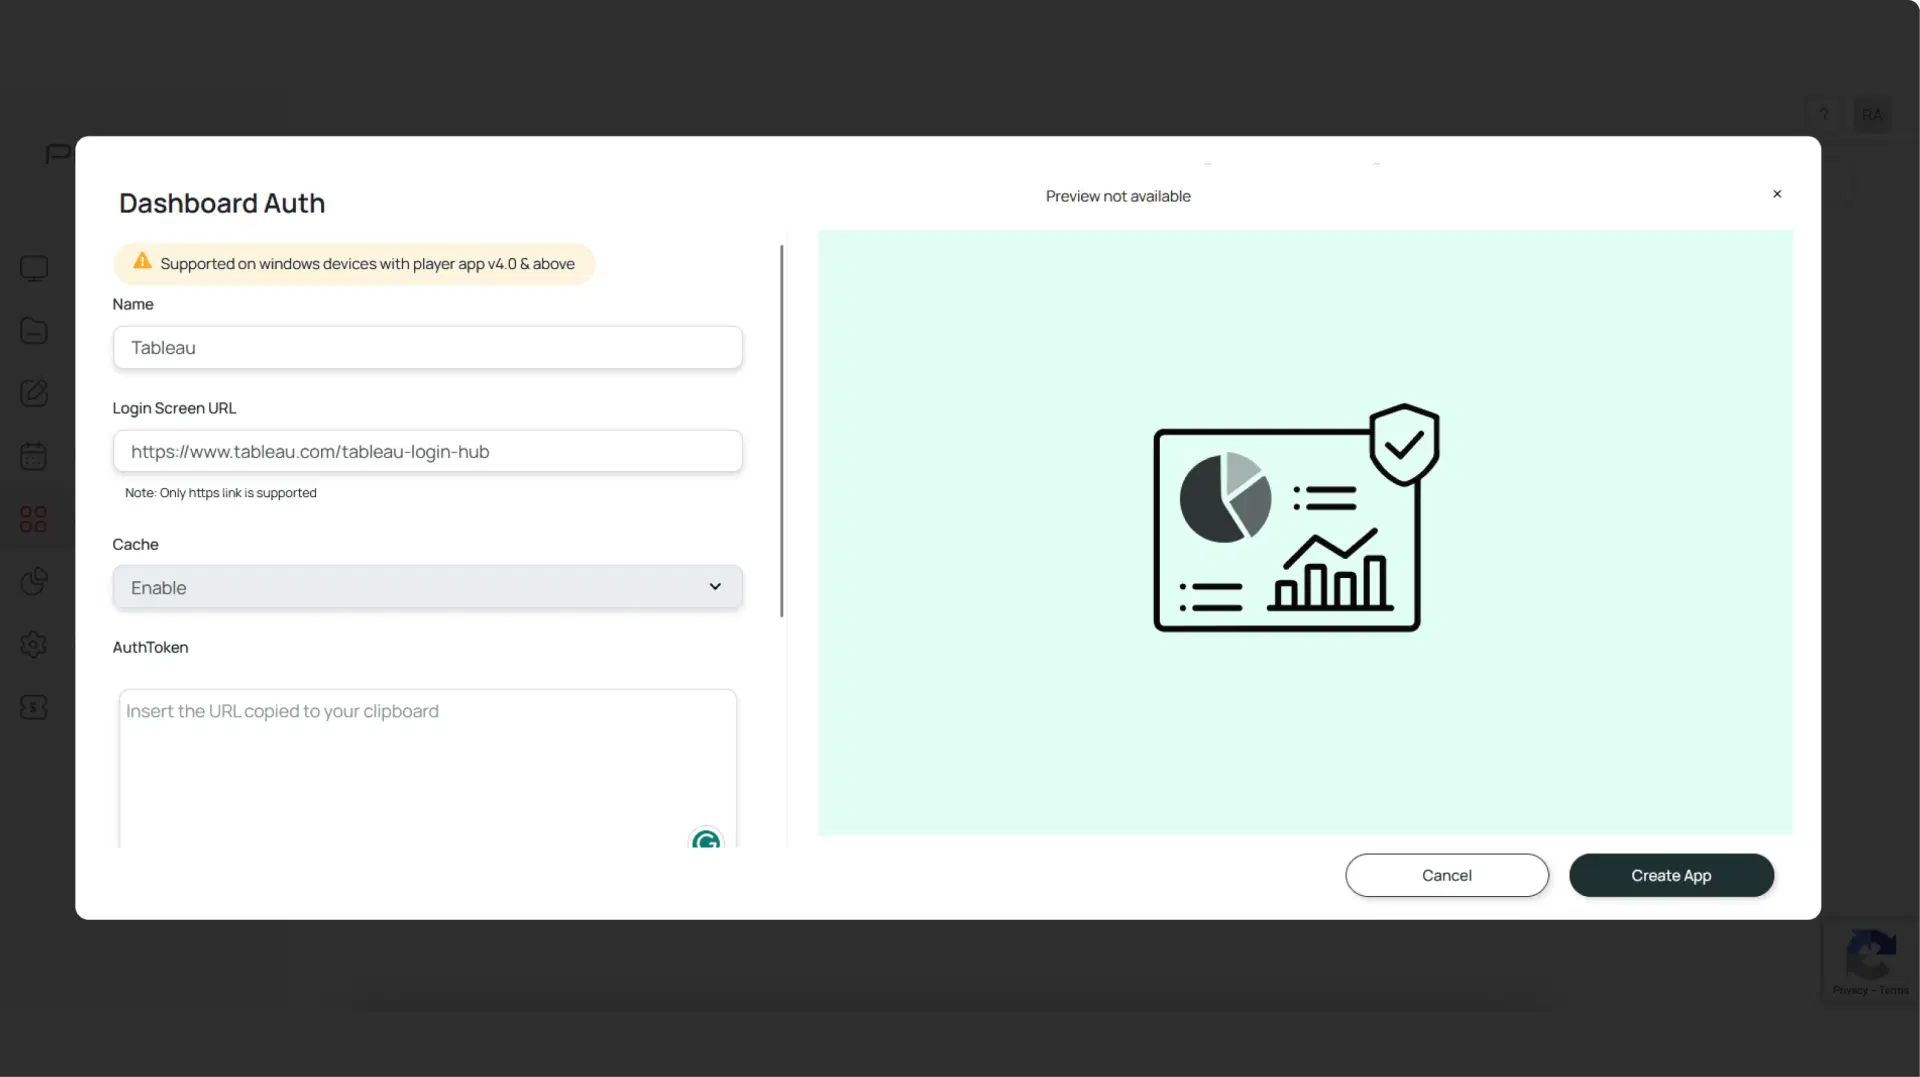
Task: Select the Apps grid icon in sidebar
Action: [x=34, y=518]
